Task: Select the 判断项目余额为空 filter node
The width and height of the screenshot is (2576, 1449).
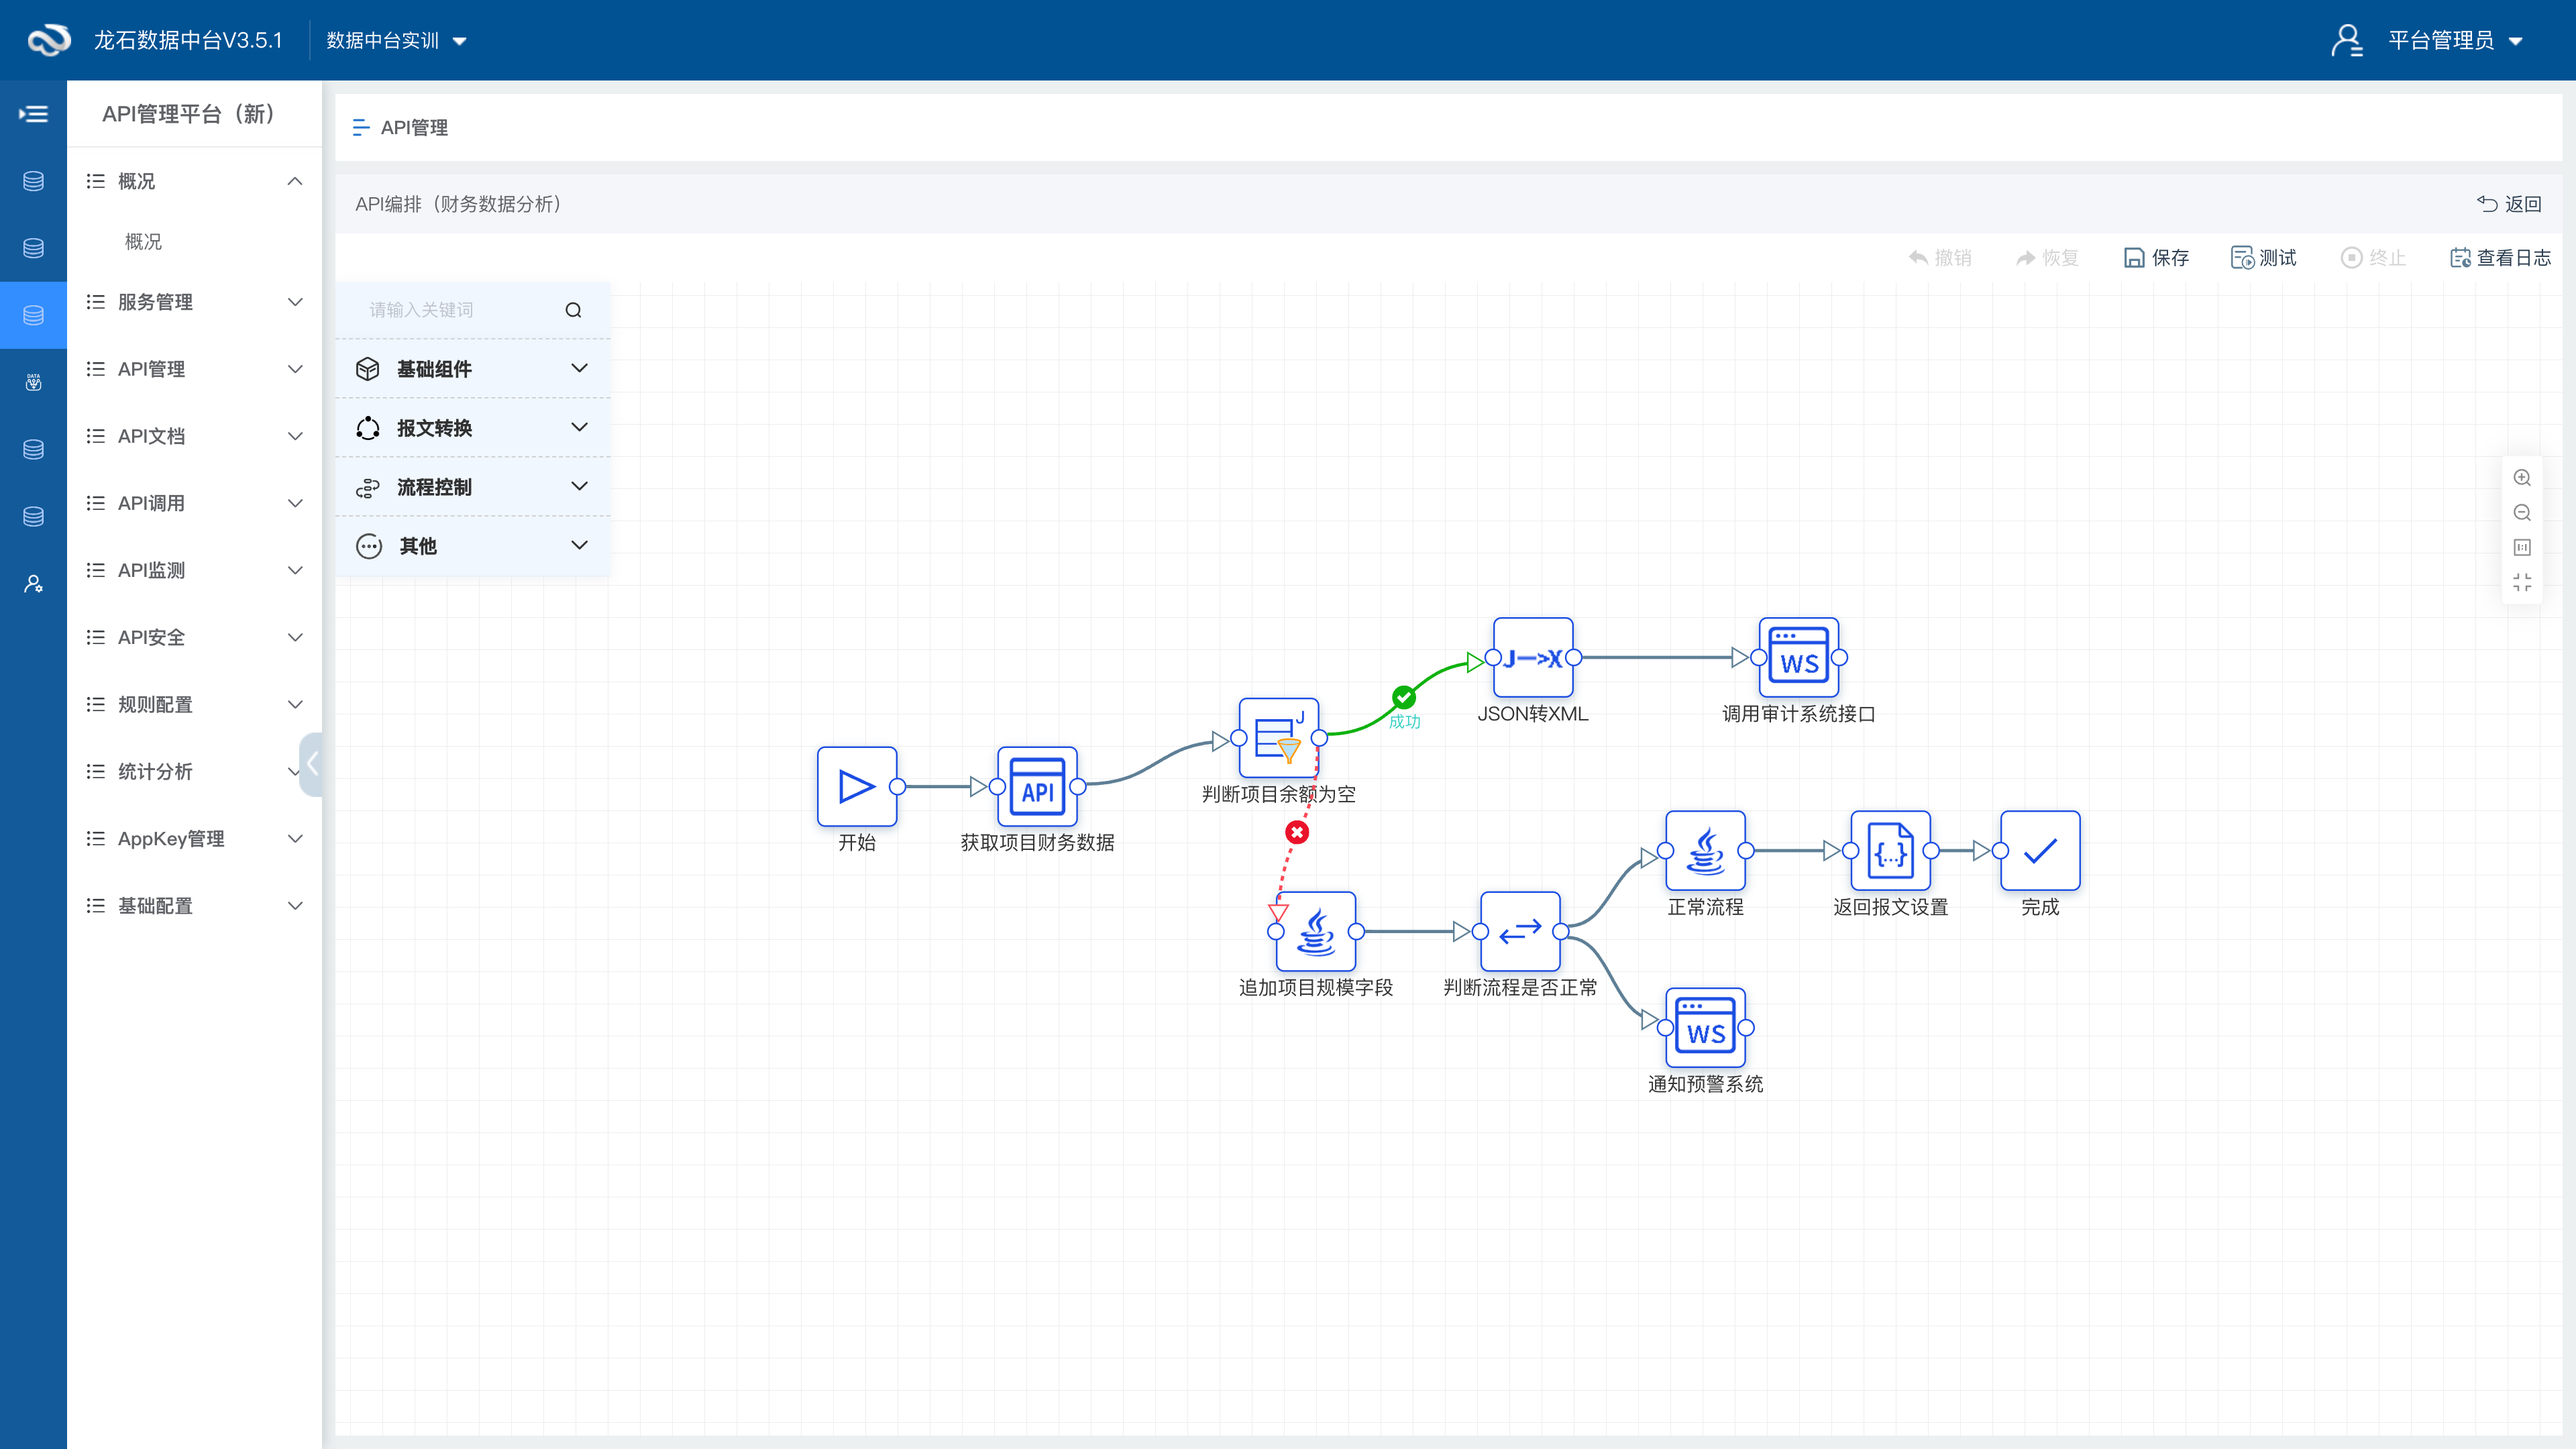Action: click(x=1278, y=738)
